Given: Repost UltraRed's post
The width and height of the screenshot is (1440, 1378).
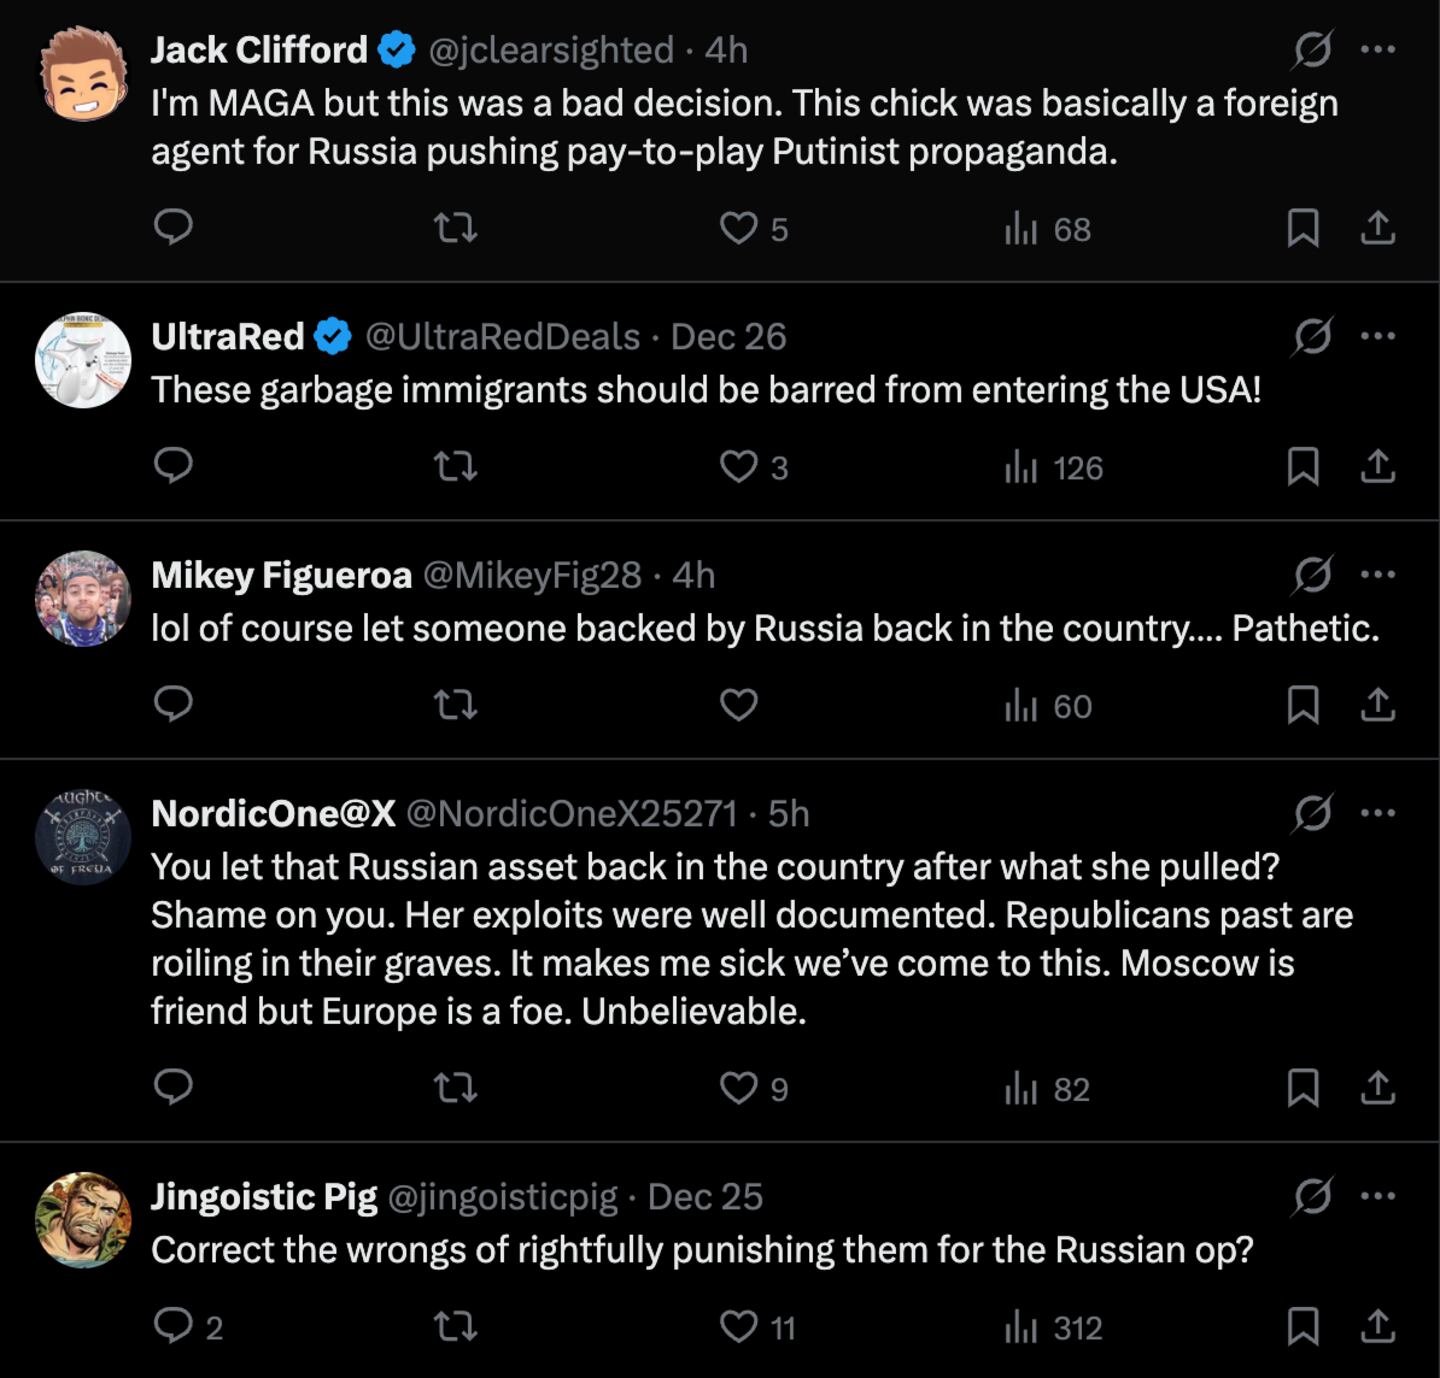Looking at the screenshot, I should point(455,467).
